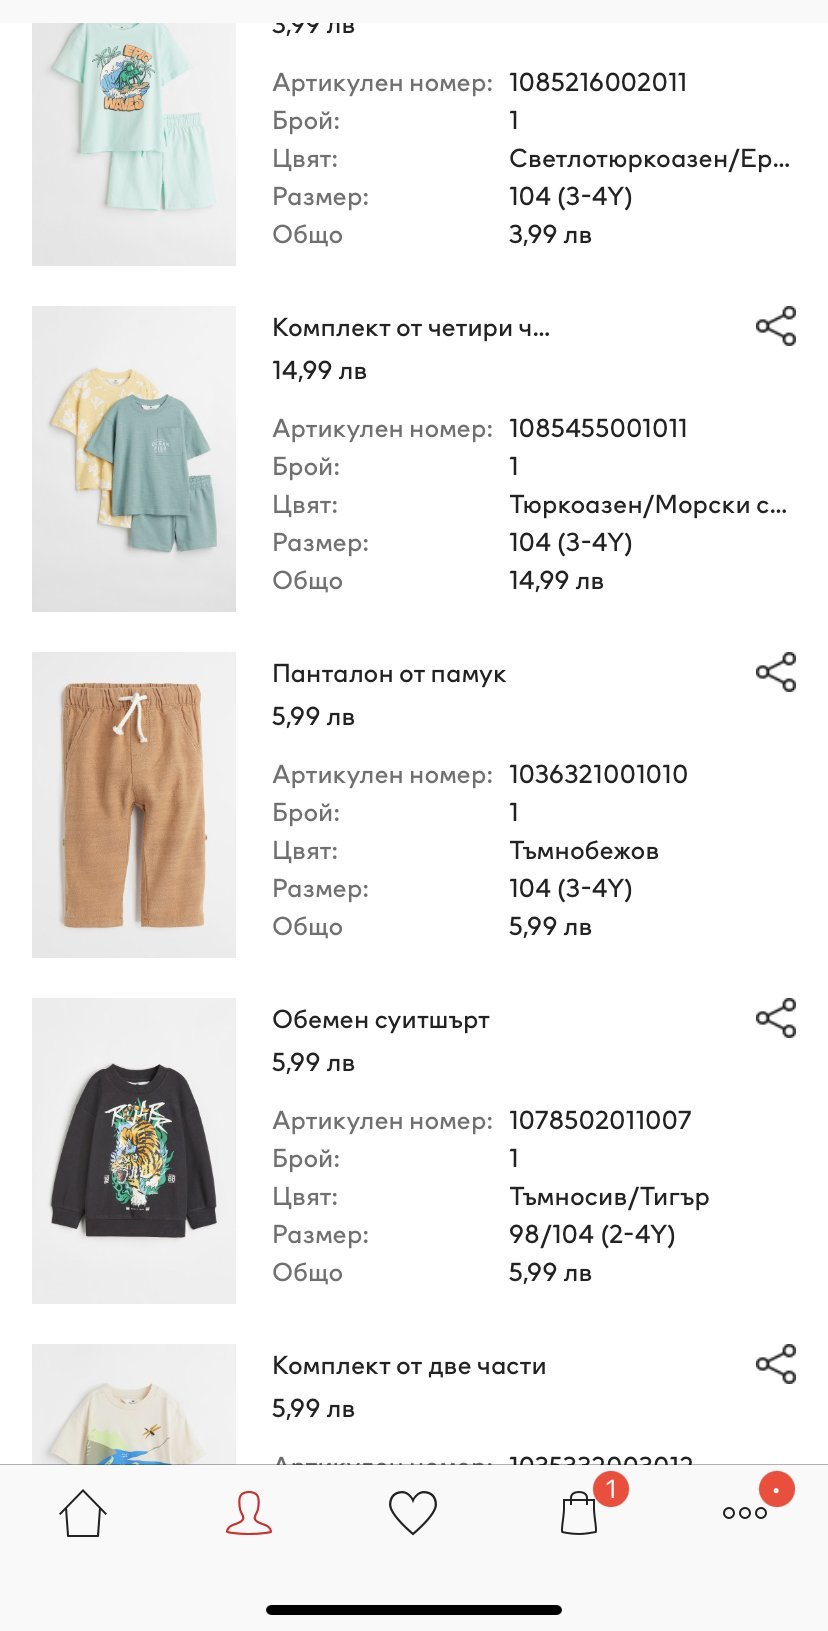Viewport: 828px width, 1631px height.
Task: Open the Обемен суитшърт product title
Action: point(381,1020)
